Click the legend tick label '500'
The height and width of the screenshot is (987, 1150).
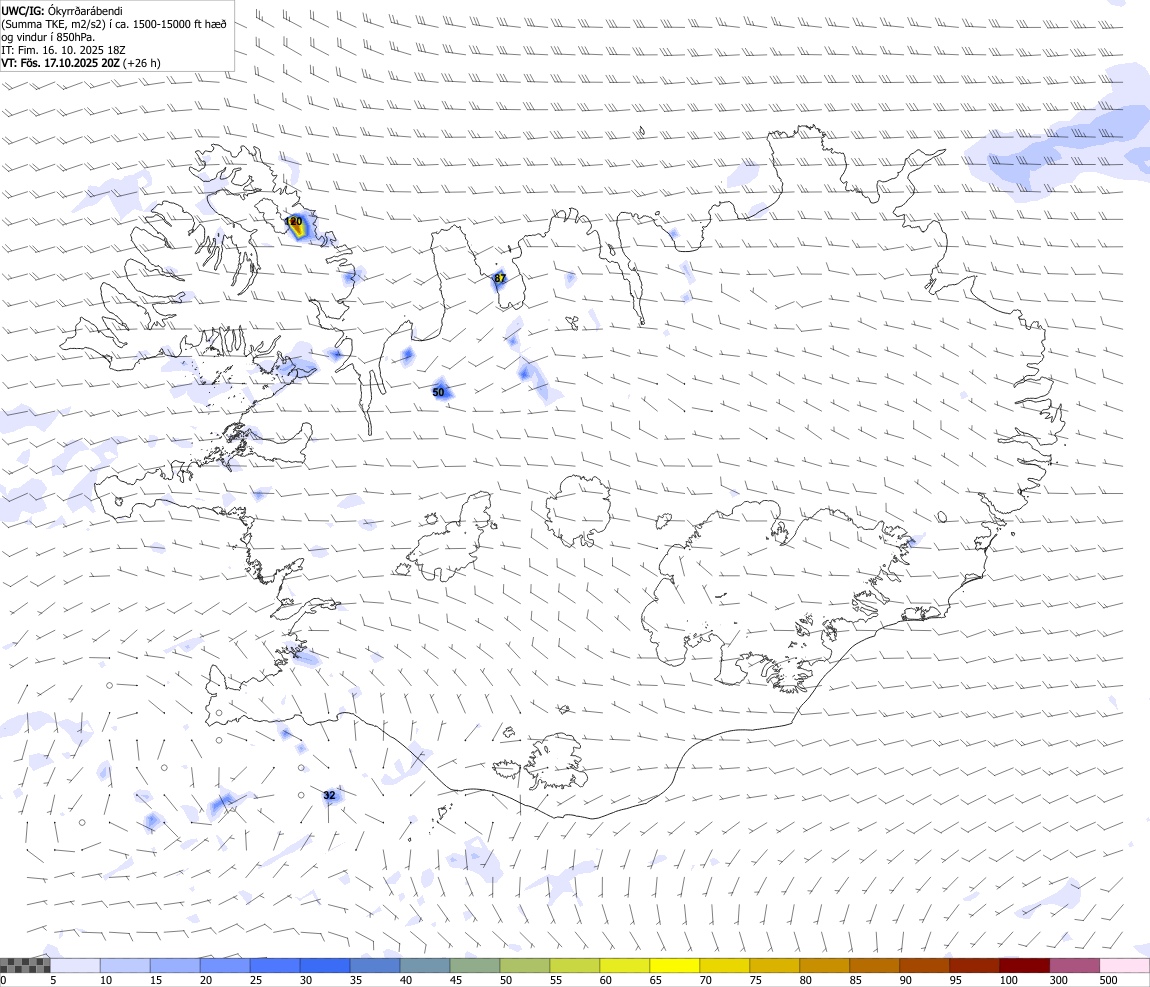click(x=1108, y=980)
